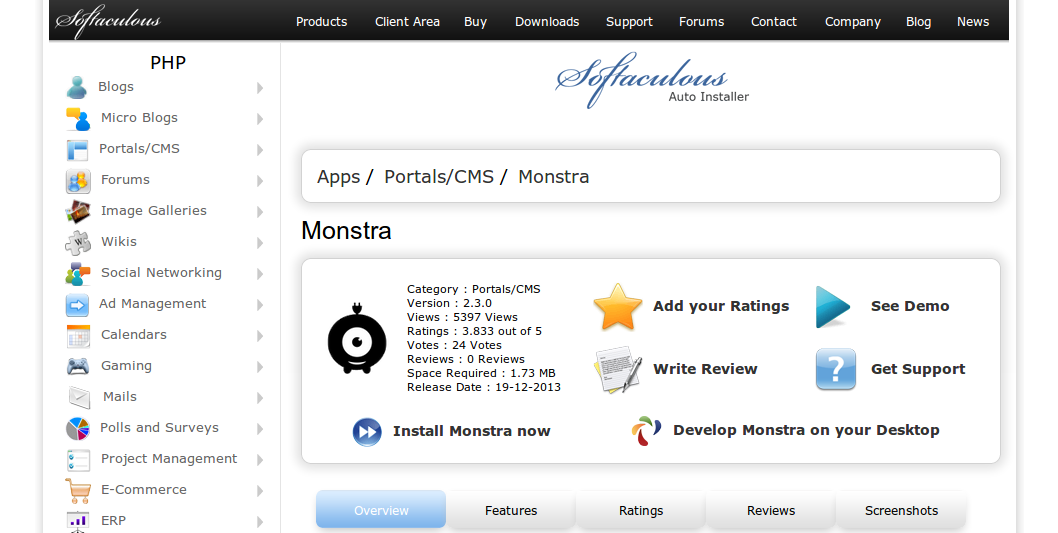Expand the Portals/CMS category arrow

click(260, 150)
